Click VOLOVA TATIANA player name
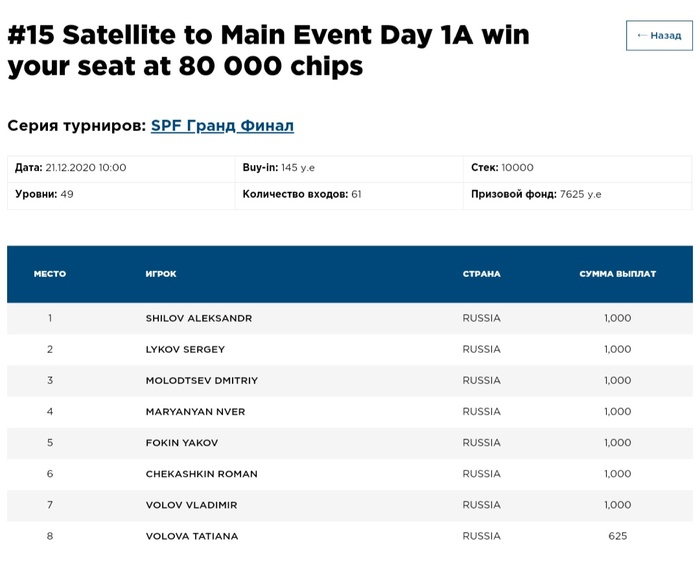700x576 pixels. (x=192, y=536)
